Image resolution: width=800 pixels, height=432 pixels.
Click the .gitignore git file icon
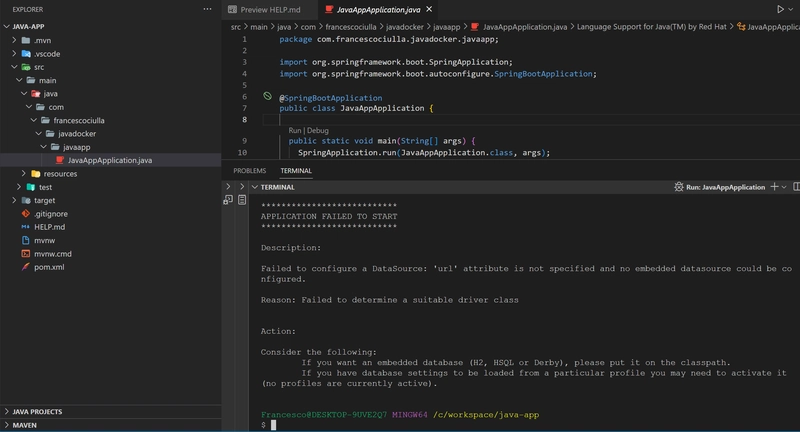(x=26, y=213)
